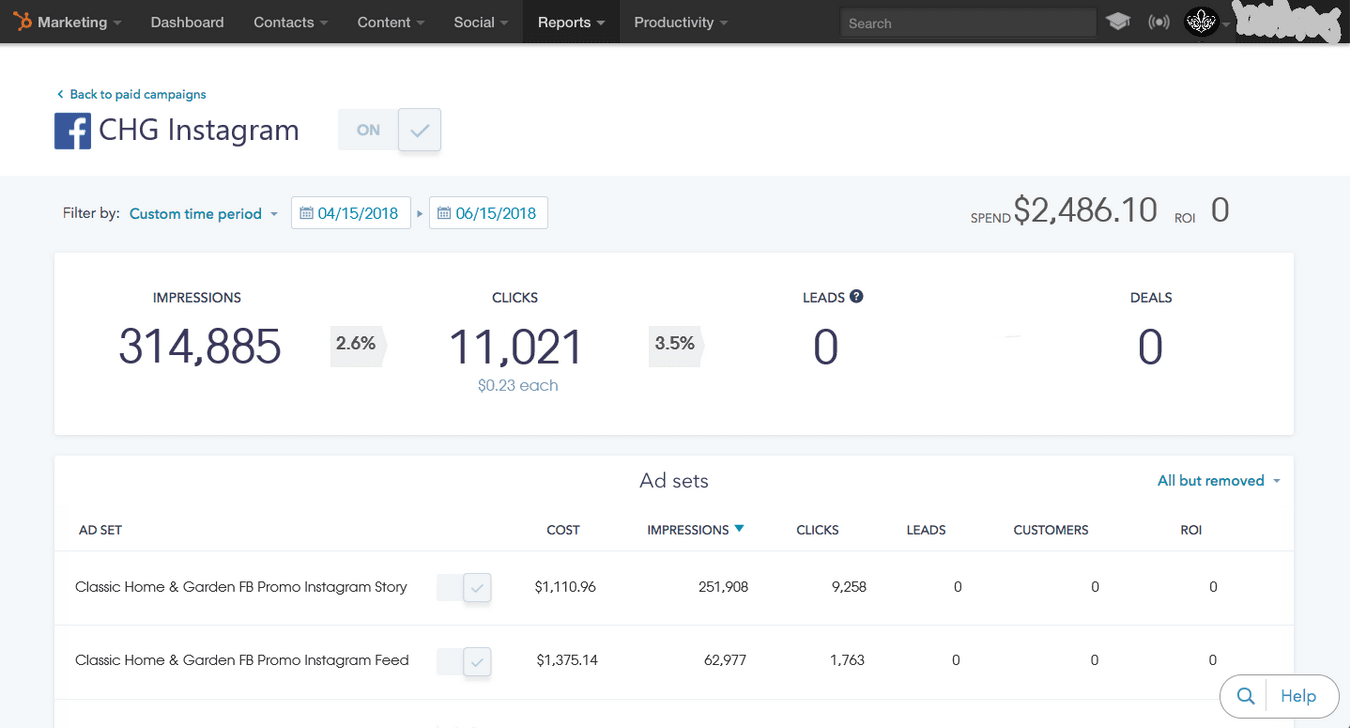
Task: Click the Impressions sort arrow icon
Action: (739, 528)
